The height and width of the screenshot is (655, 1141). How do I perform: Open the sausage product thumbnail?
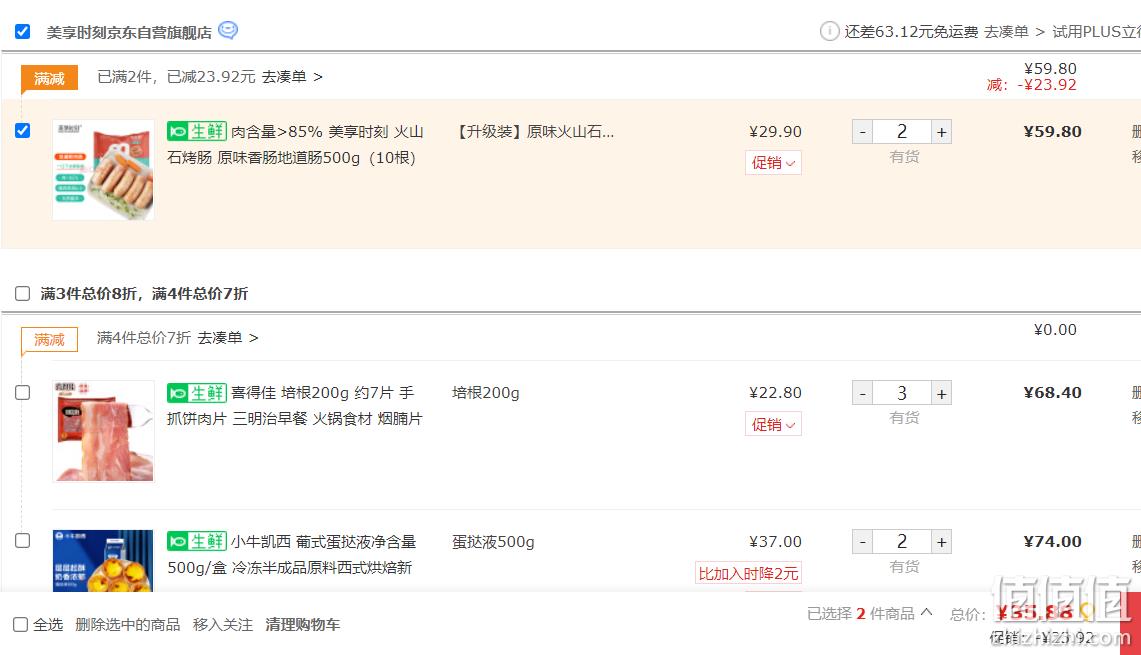[103, 170]
